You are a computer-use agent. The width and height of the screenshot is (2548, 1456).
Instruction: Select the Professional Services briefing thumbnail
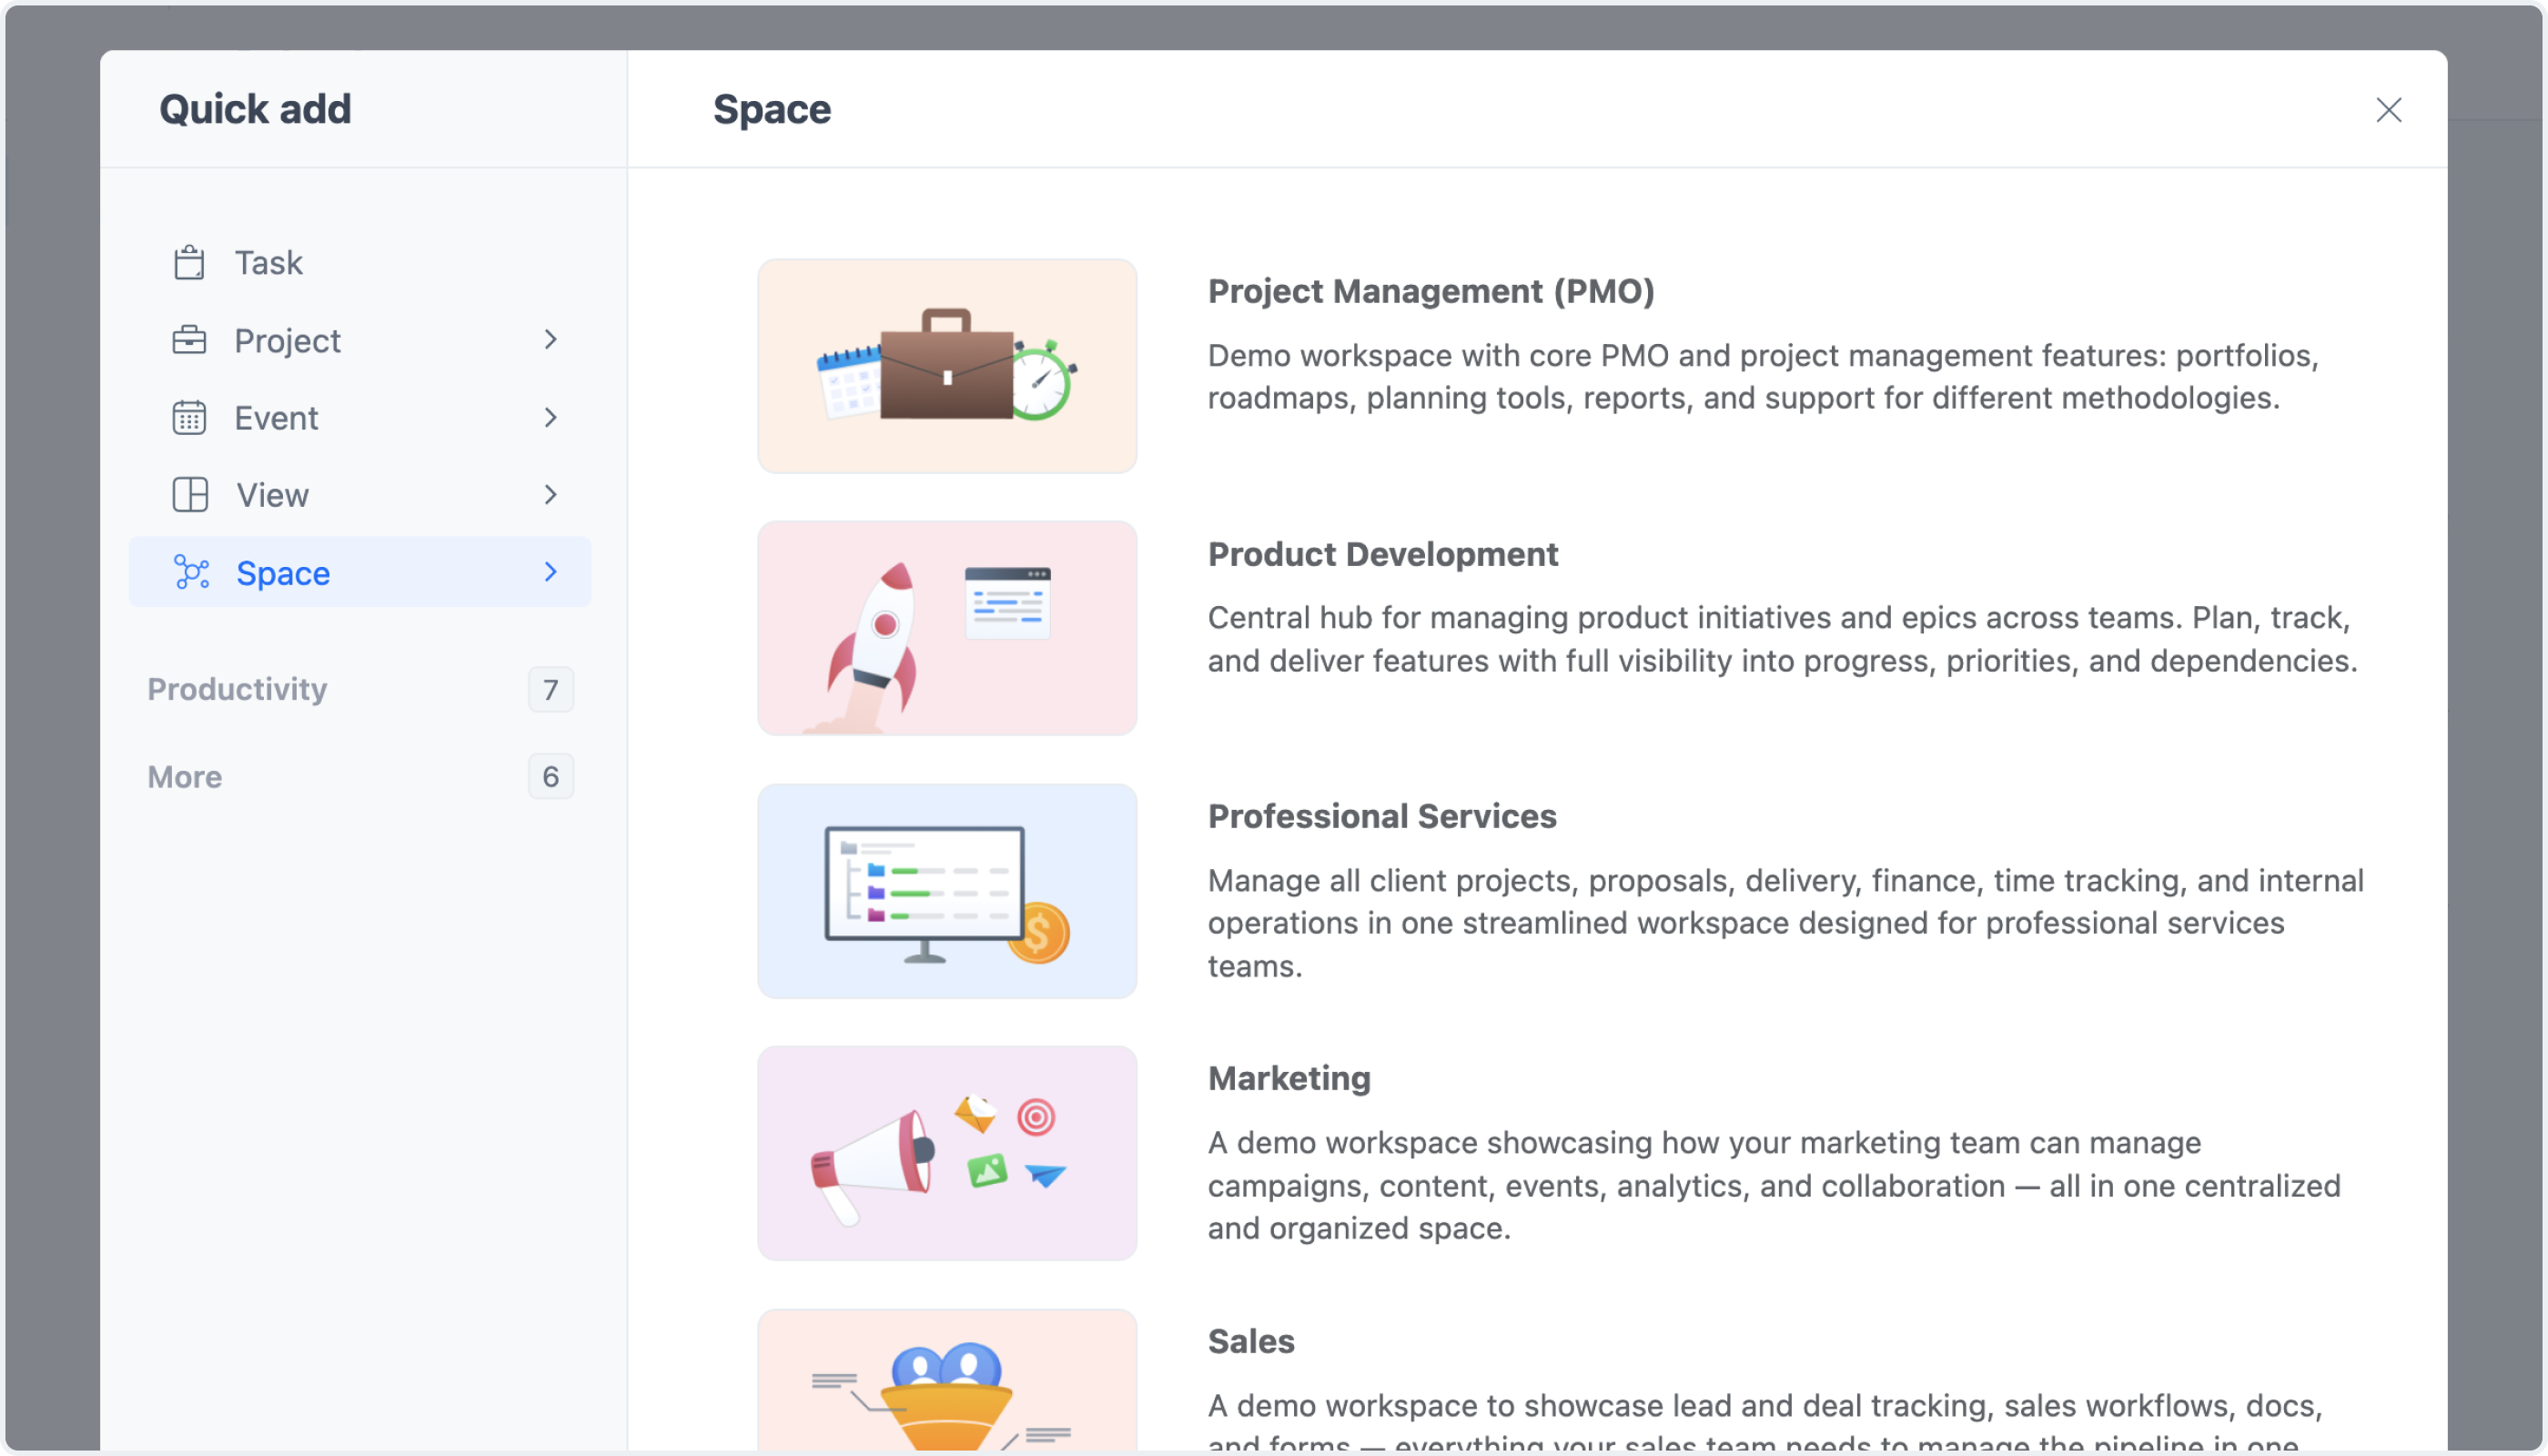click(x=946, y=891)
